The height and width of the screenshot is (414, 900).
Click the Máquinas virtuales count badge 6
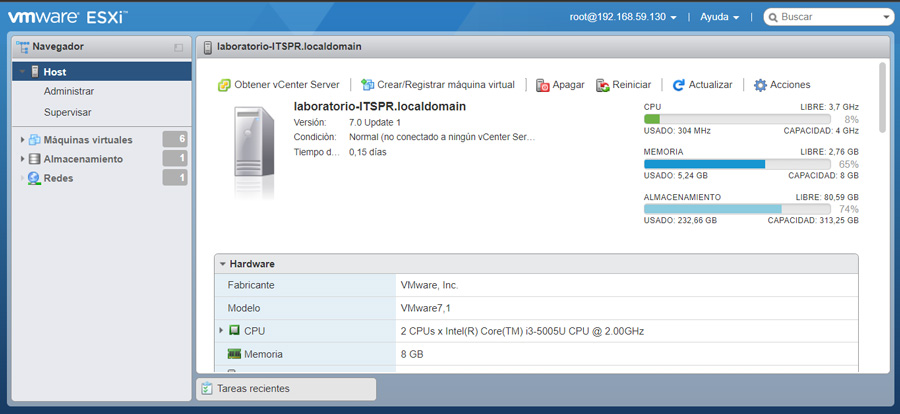click(x=175, y=139)
